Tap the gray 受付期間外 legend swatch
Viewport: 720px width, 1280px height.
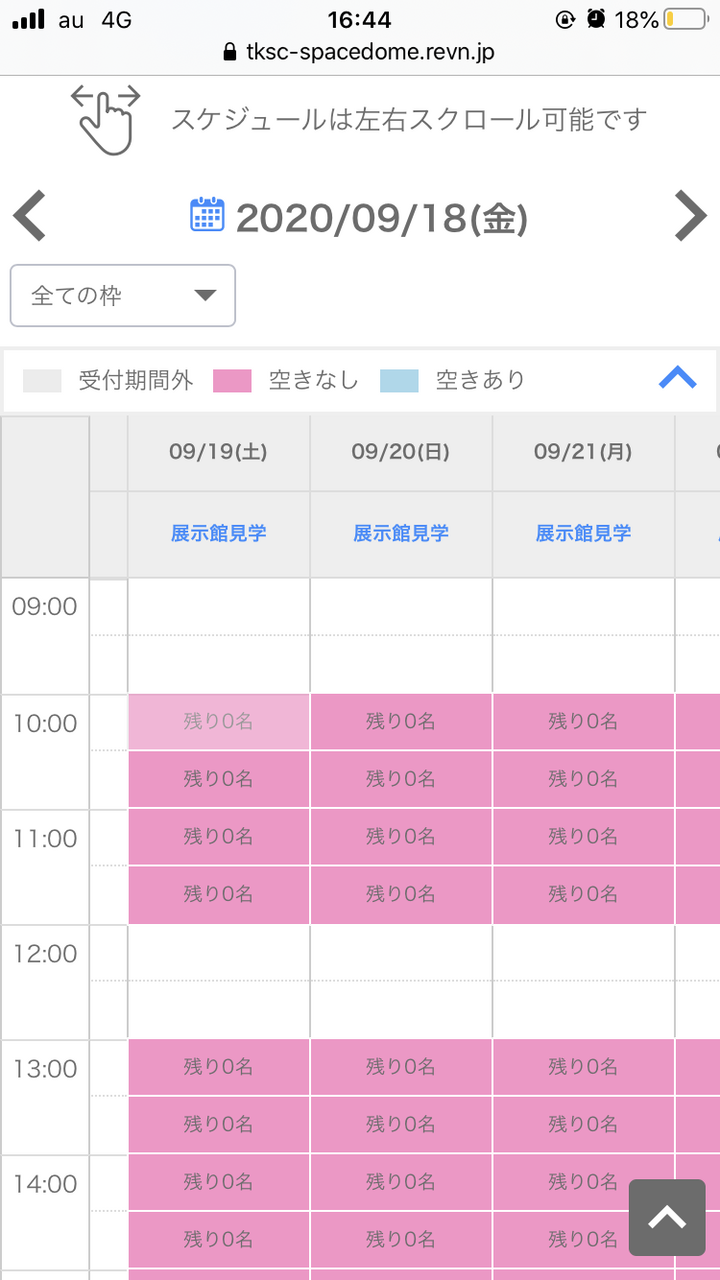click(42, 381)
